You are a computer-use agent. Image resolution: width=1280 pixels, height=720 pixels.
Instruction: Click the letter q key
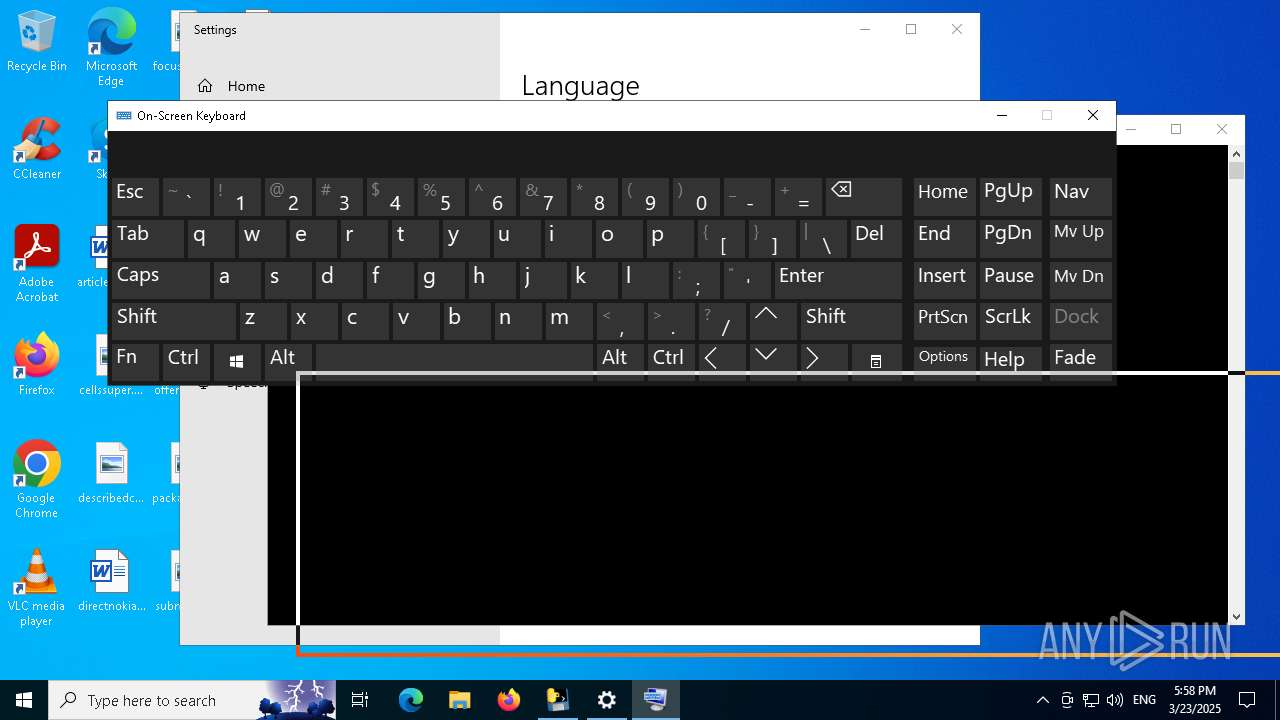point(210,238)
